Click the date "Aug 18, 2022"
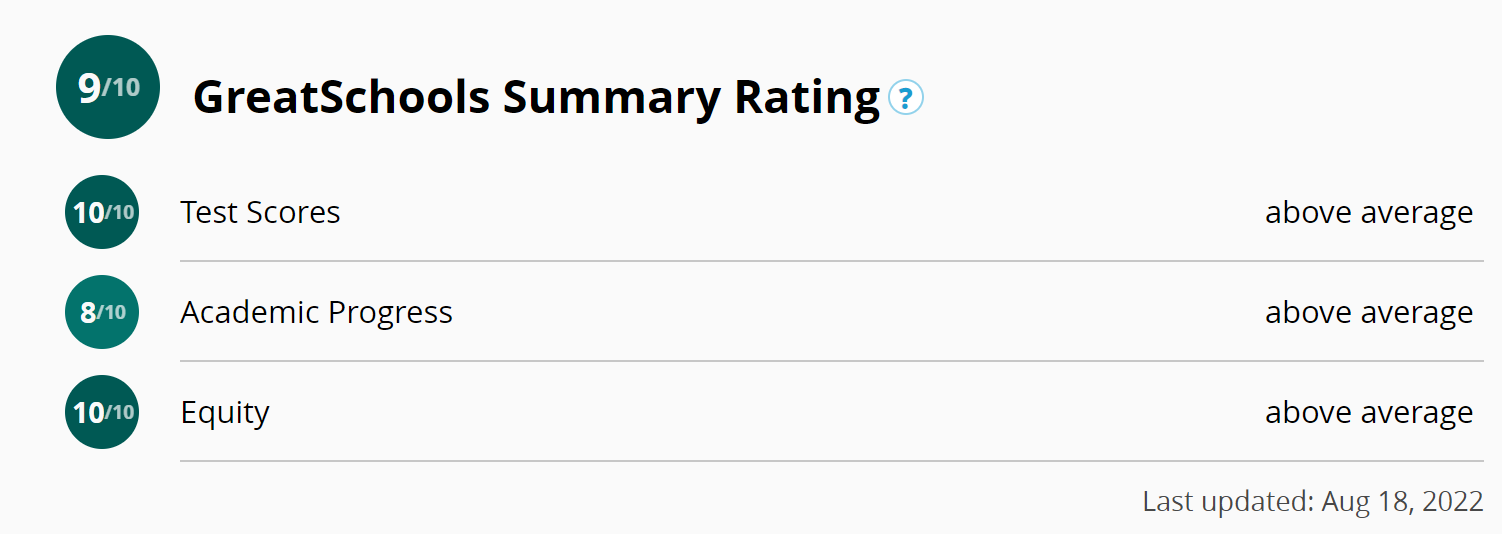Viewport: 1502px width, 534px height. coord(1402,501)
